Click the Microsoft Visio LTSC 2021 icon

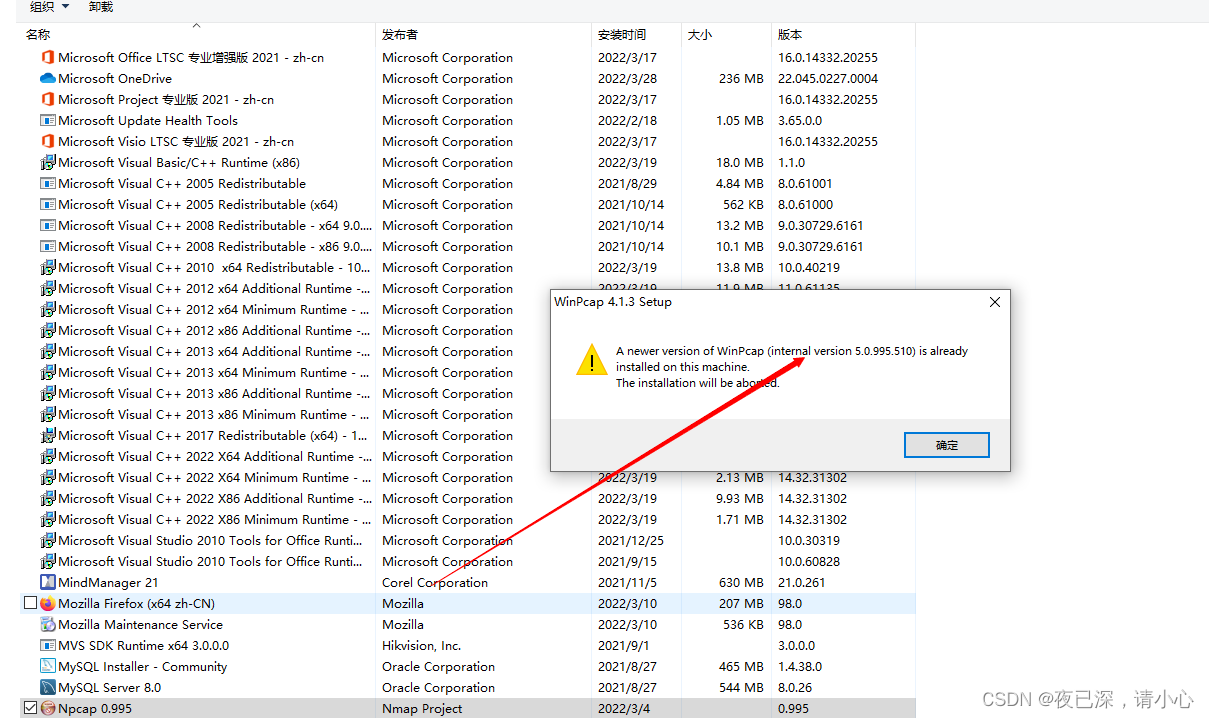click(48, 141)
